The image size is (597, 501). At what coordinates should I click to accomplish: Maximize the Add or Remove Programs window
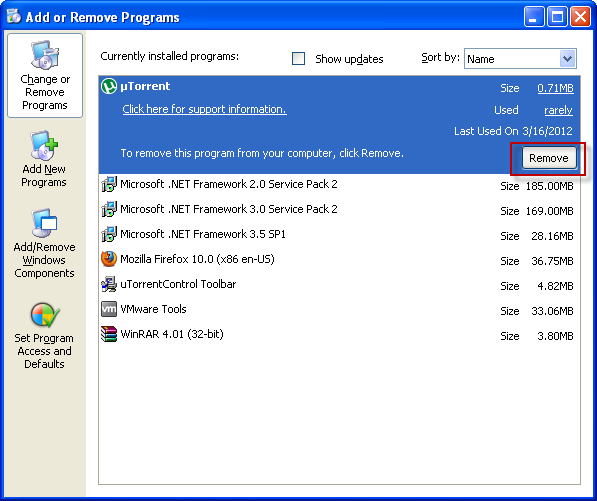tap(557, 17)
